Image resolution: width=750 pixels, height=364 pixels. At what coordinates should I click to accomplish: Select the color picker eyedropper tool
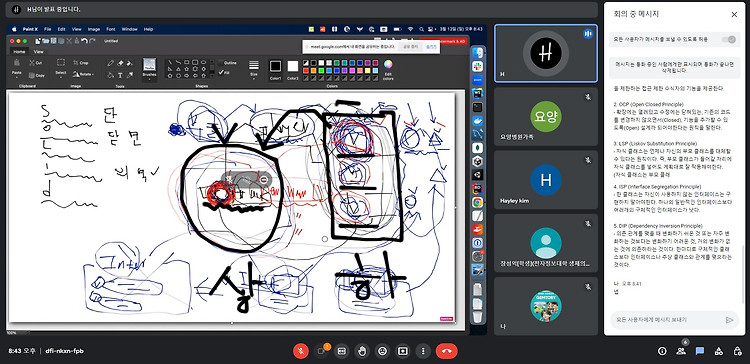(130, 75)
